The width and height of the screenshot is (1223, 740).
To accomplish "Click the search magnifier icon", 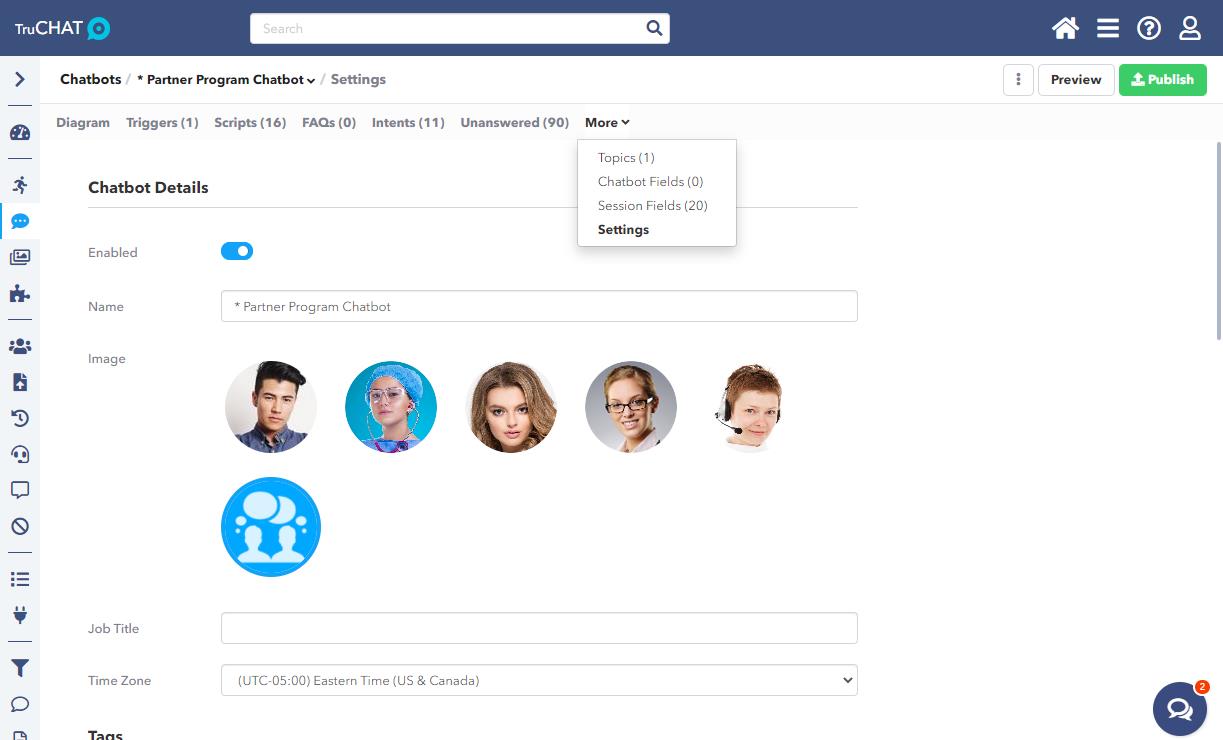I will [654, 28].
